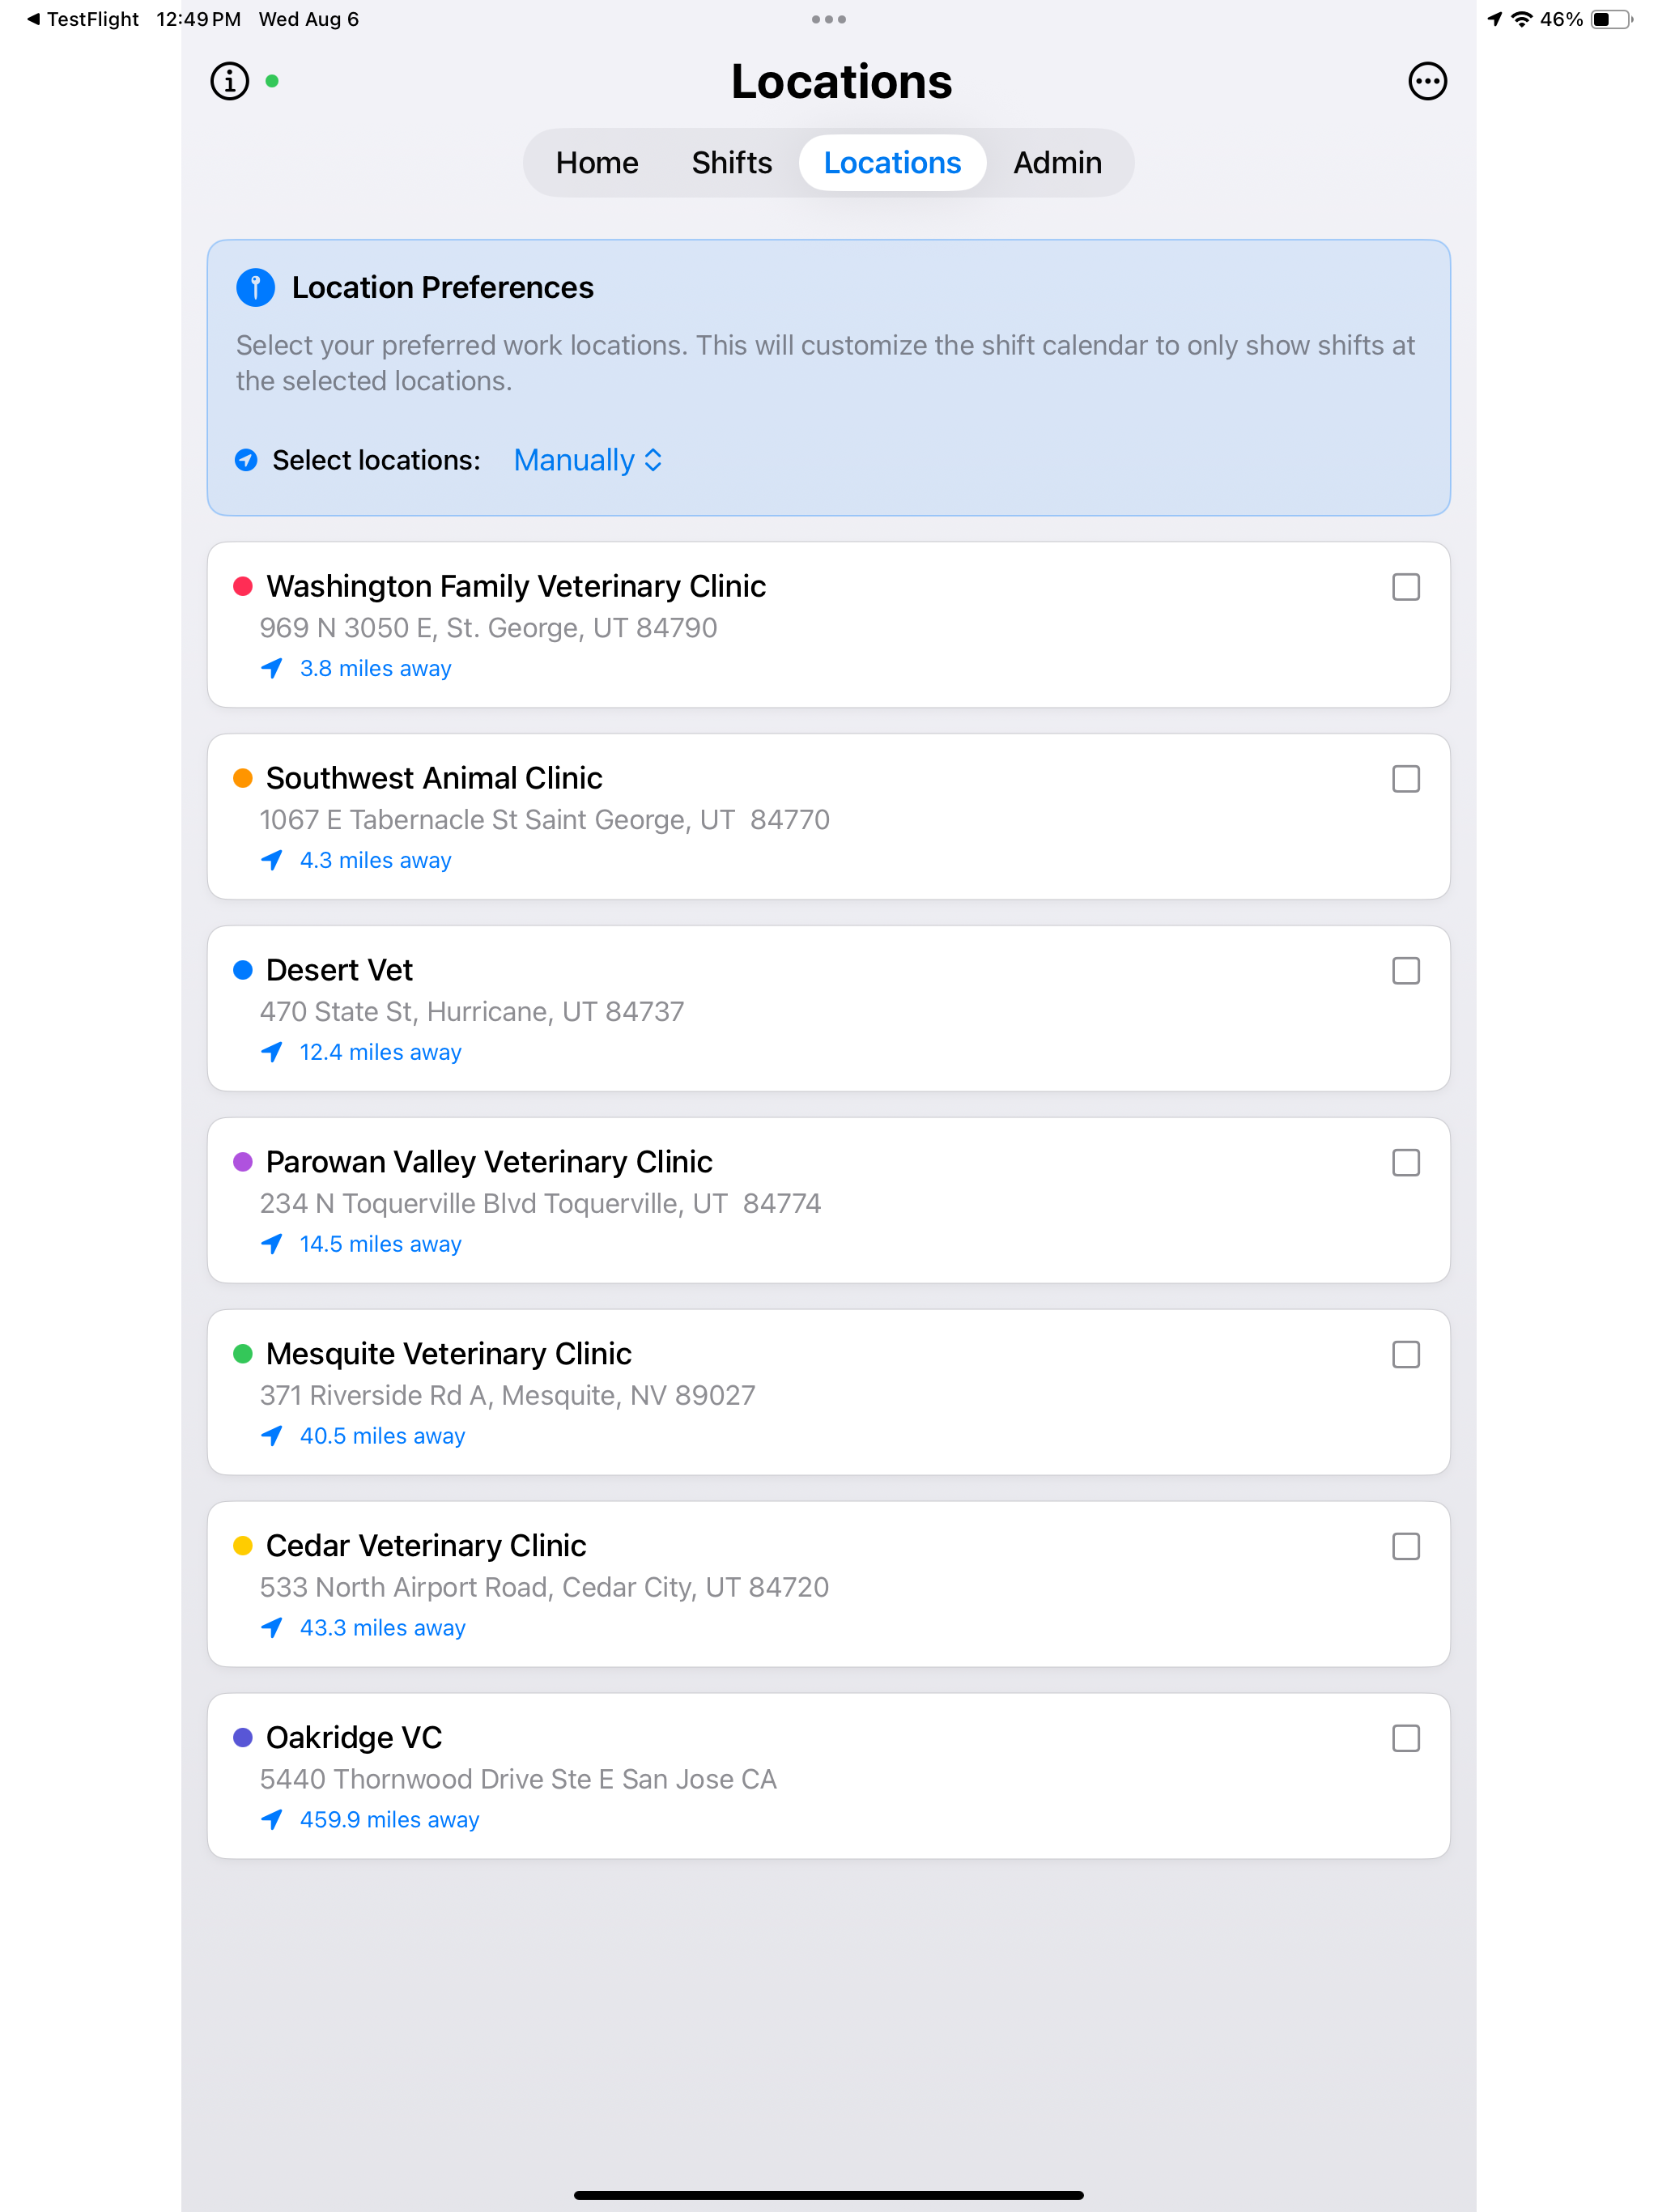The image size is (1658, 2212).
Task: Open 459.9 miles away distance link
Action: (x=389, y=1820)
